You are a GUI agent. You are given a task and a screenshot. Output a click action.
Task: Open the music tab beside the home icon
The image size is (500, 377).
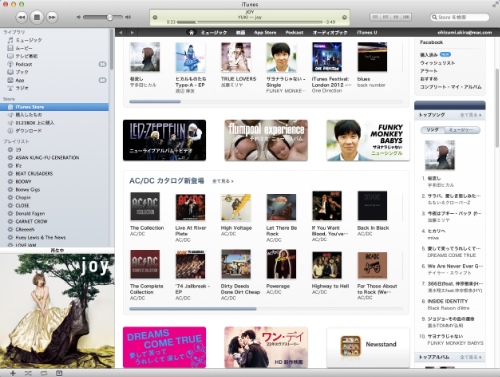point(214,32)
